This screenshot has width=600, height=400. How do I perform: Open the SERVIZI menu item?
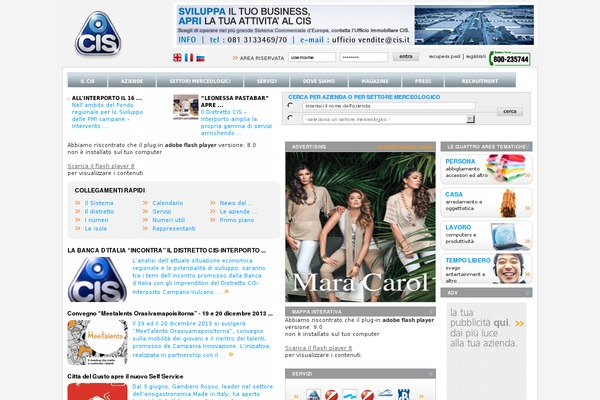click(267, 80)
